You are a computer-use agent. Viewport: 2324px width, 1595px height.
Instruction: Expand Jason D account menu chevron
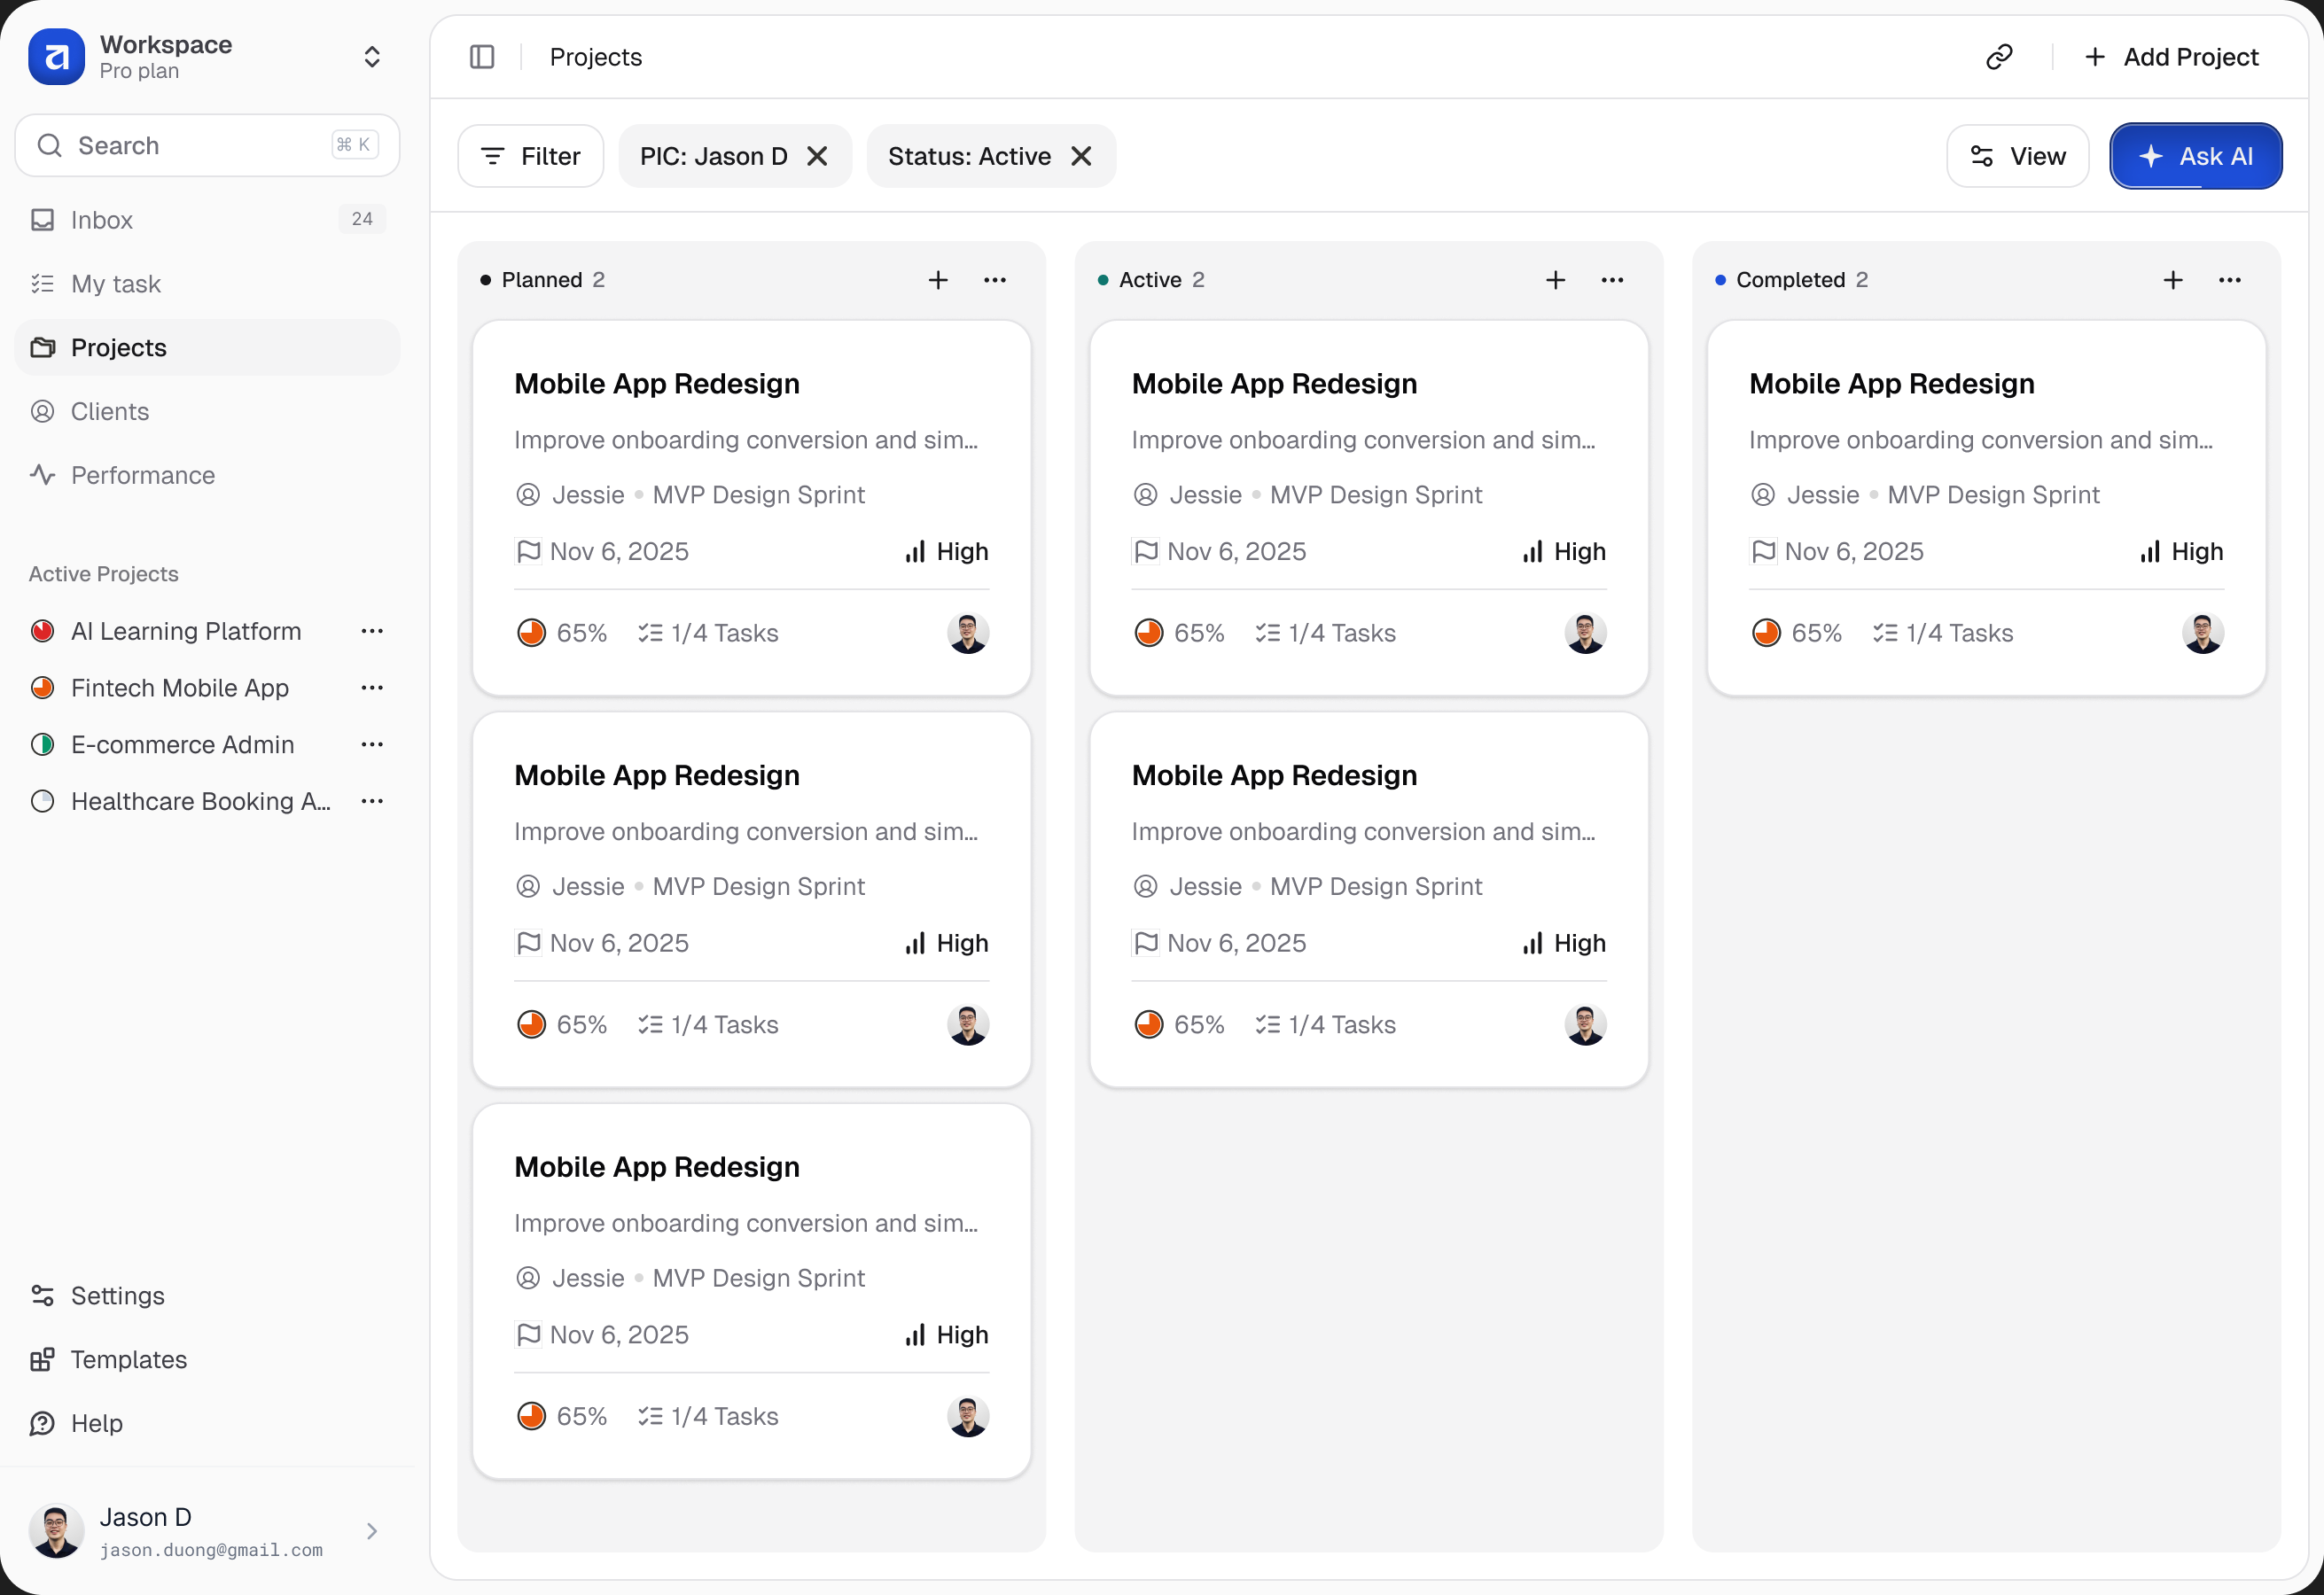tap(372, 1532)
